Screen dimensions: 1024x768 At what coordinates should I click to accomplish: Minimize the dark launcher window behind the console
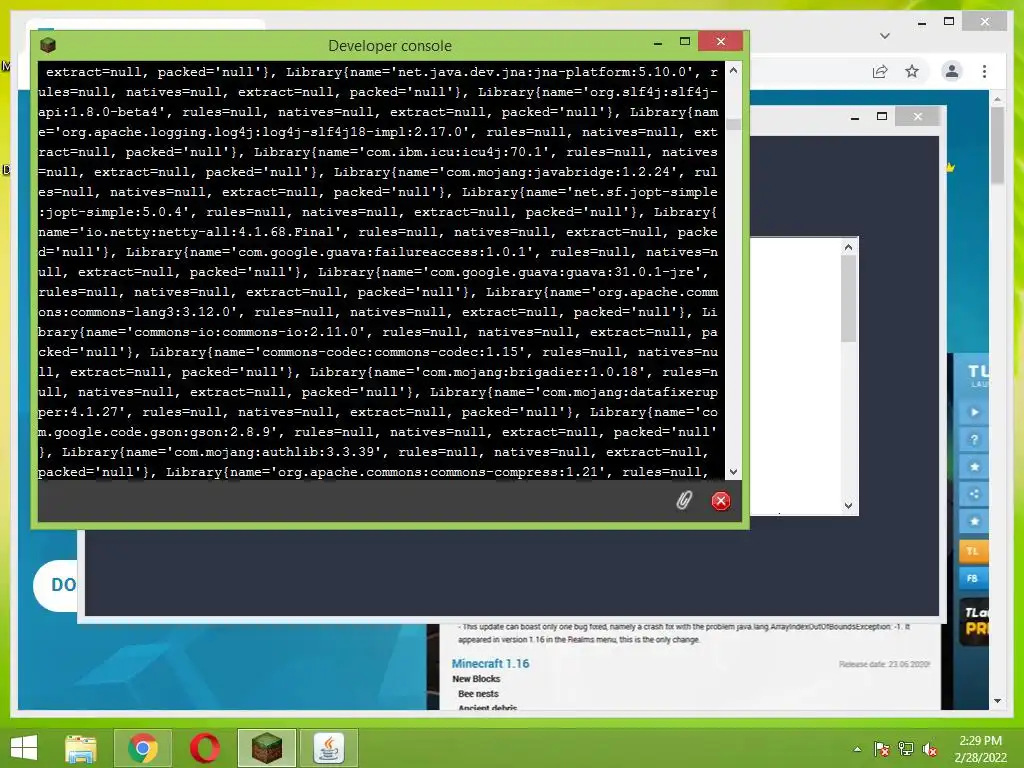(855, 117)
